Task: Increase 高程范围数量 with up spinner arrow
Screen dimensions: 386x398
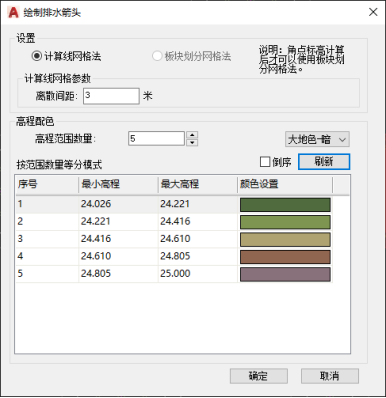Action: 192,135
